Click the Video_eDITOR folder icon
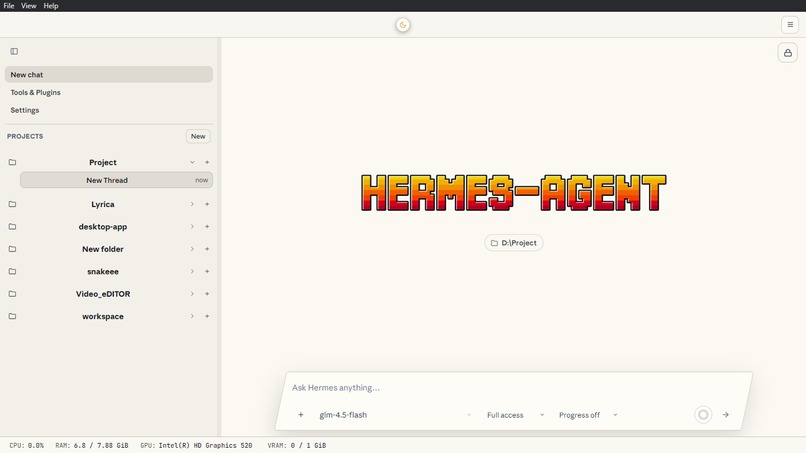The image size is (806, 453). [12, 294]
